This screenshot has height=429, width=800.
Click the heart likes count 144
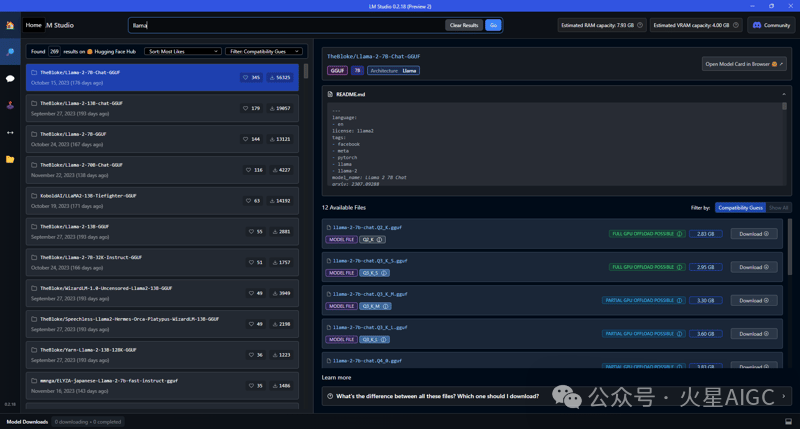[252, 139]
